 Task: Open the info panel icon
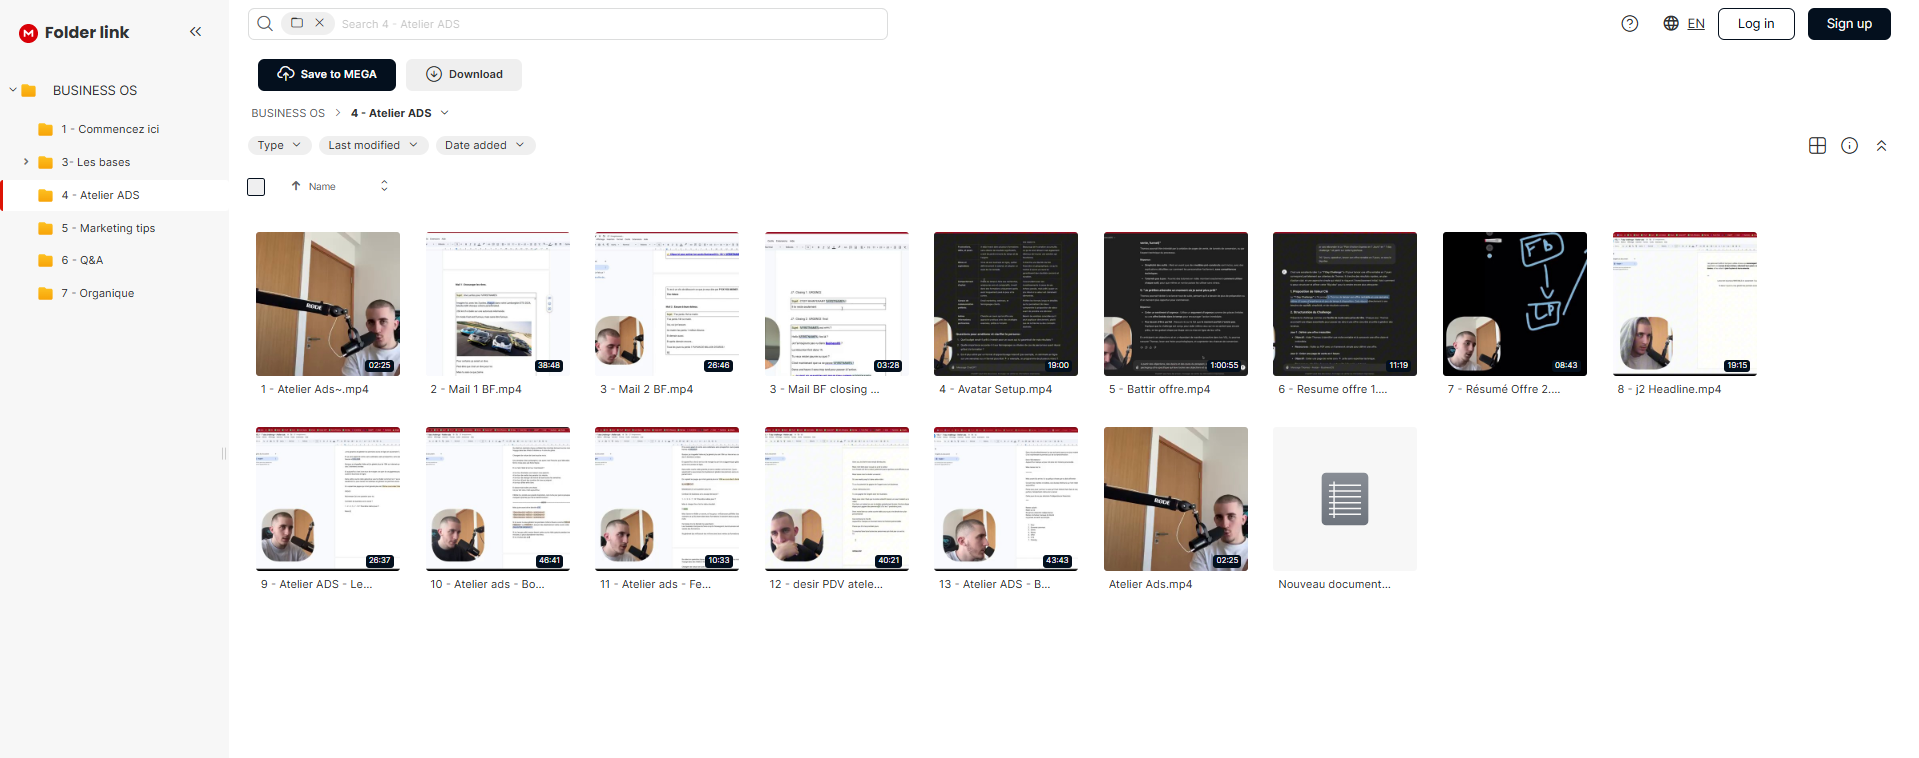pyautogui.click(x=1850, y=146)
